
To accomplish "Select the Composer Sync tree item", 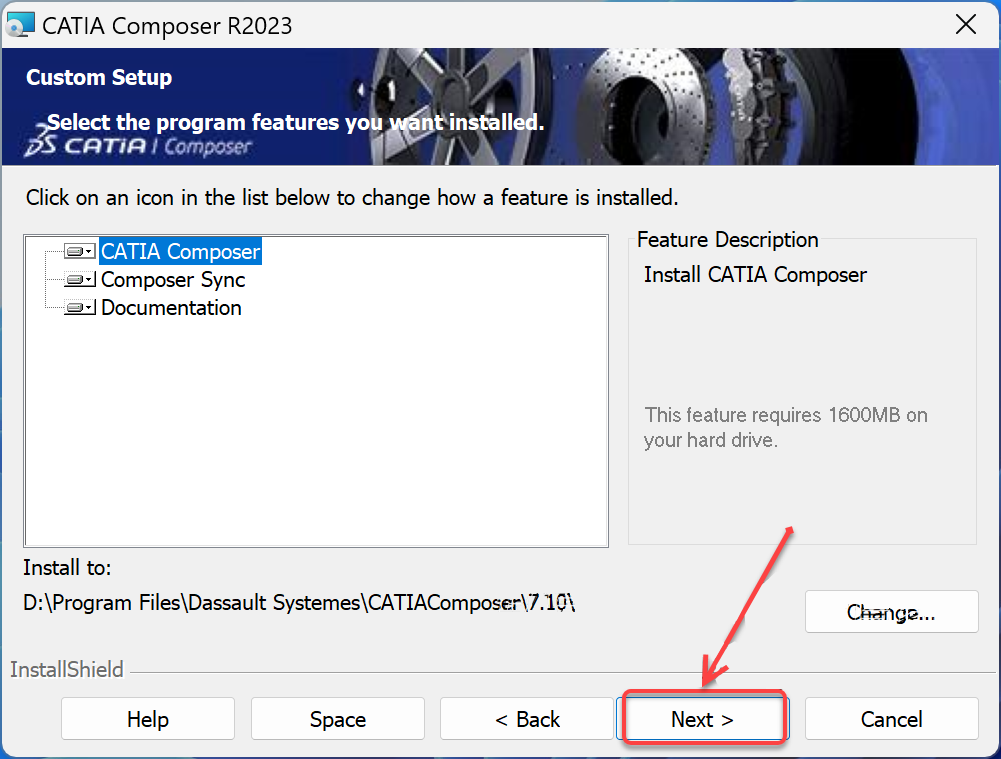I will (172, 280).
